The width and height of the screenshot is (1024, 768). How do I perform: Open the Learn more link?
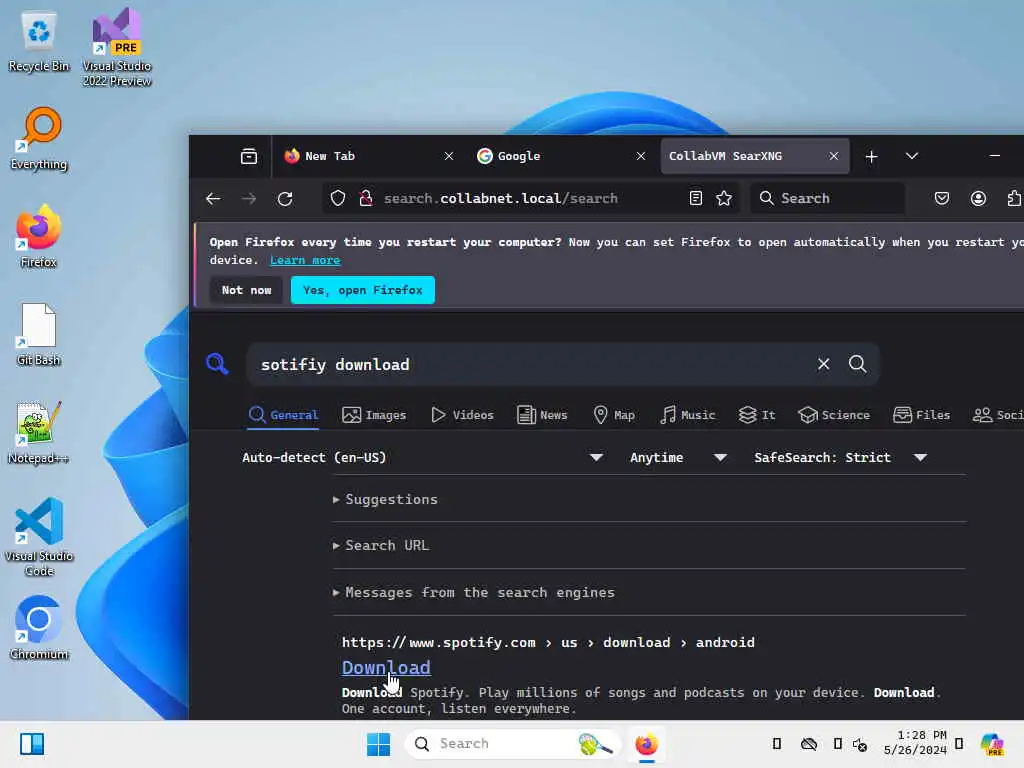[x=305, y=260]
